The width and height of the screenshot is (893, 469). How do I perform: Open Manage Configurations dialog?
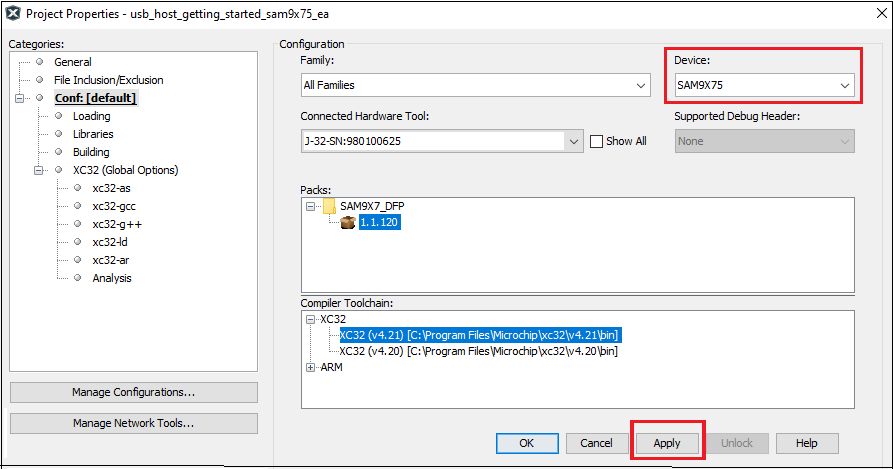133,392
